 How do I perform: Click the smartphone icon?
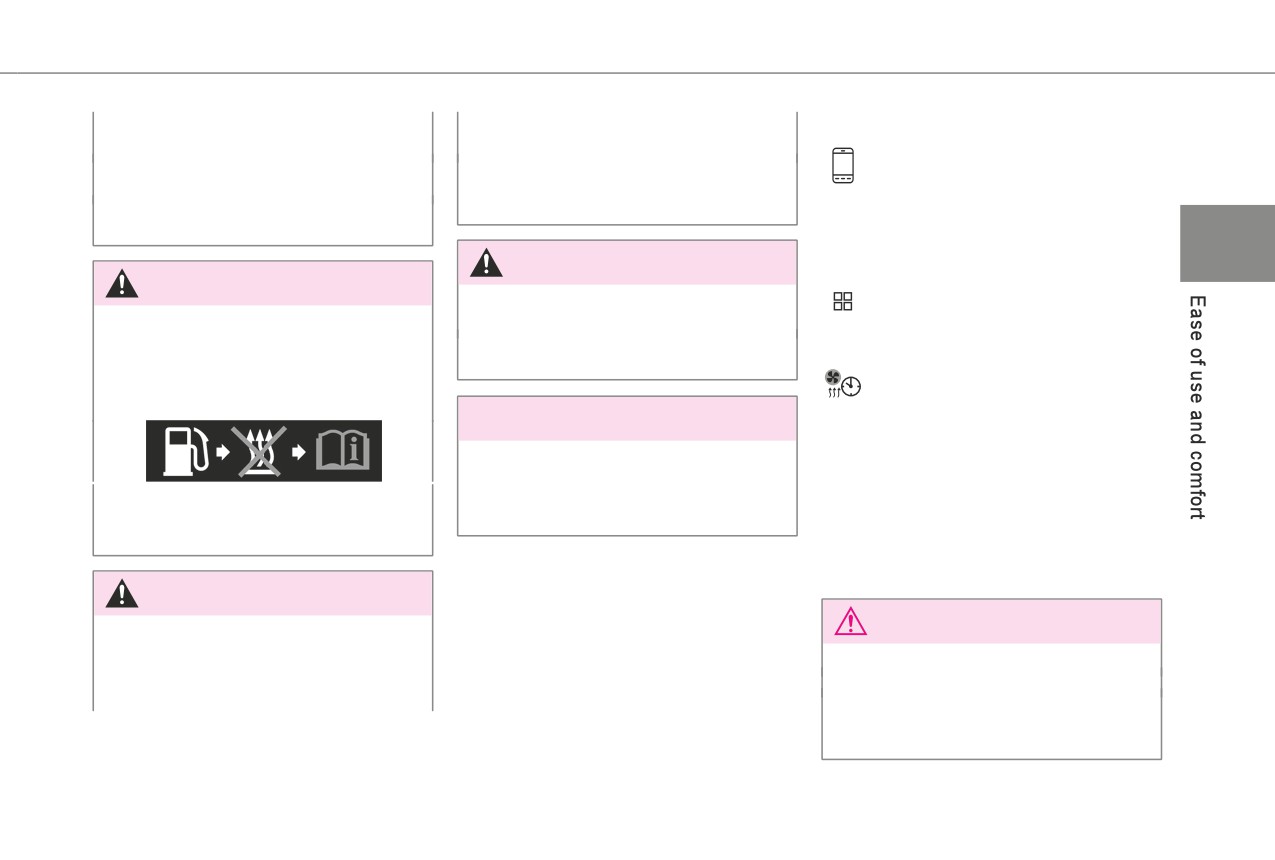click(843, 166)
